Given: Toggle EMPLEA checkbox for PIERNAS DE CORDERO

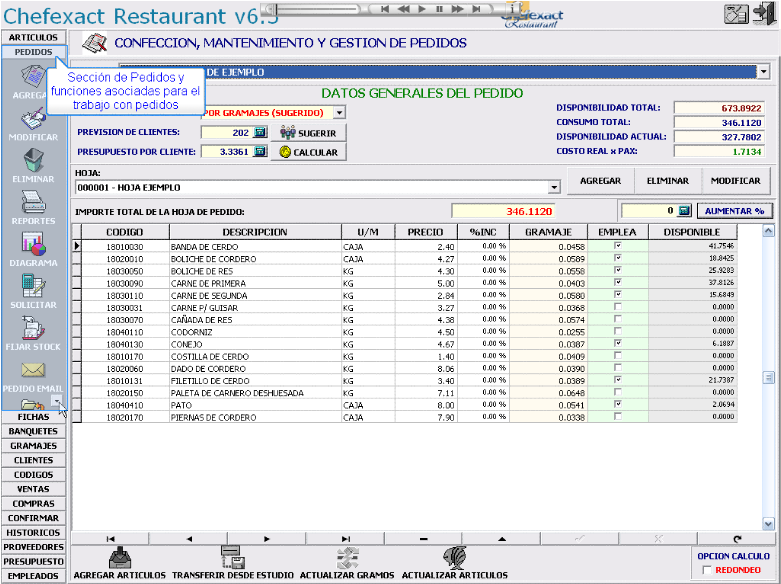Looking at the screenshot, I should [618, 416].
